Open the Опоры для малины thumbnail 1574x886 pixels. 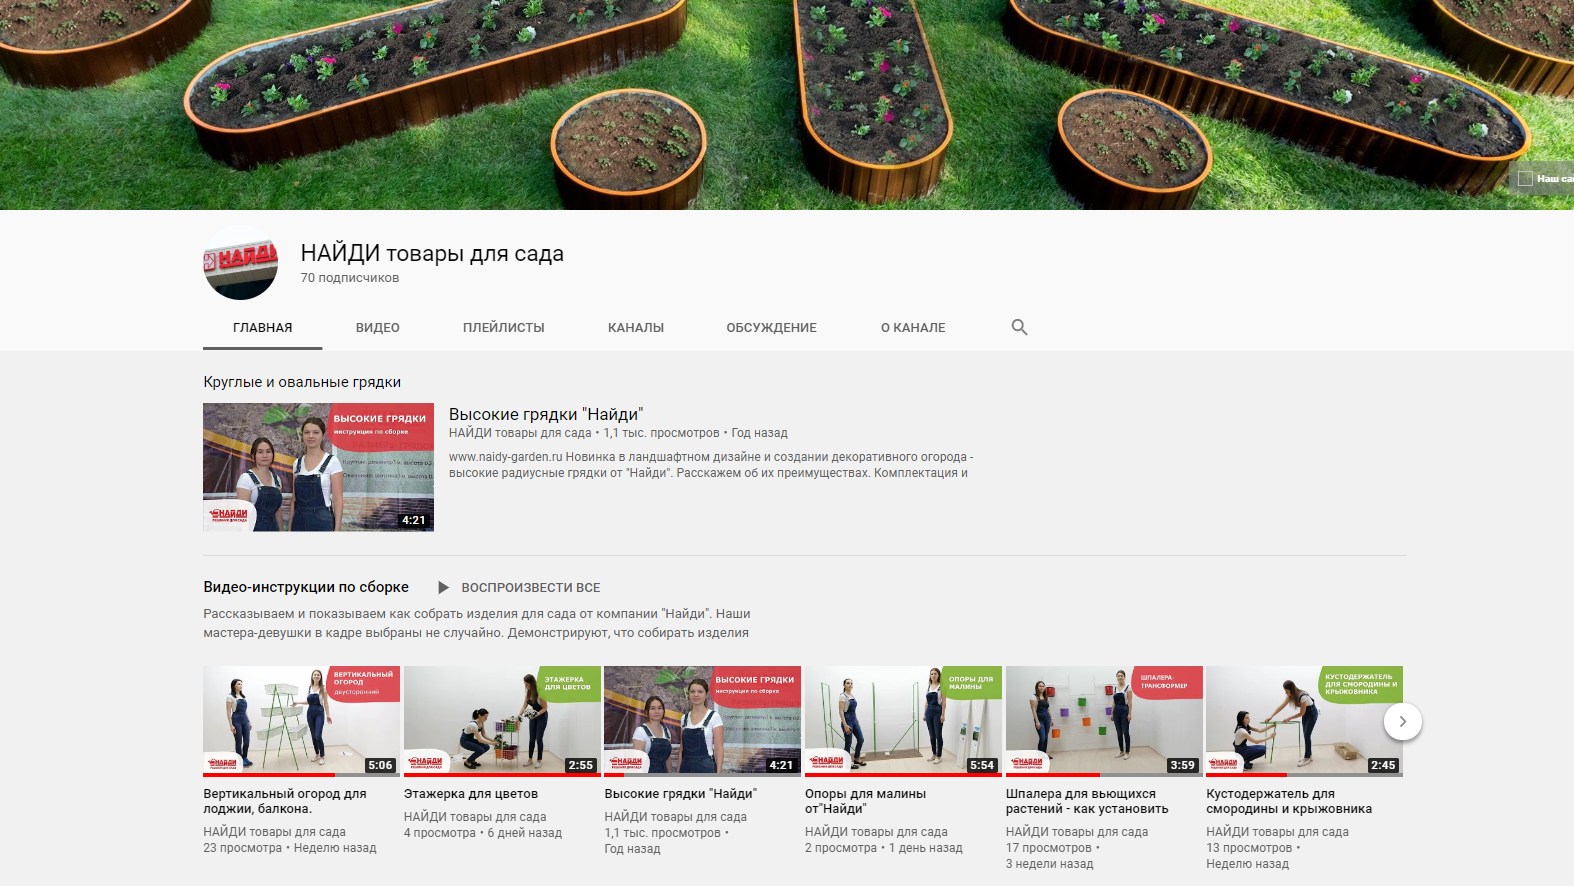click(903, 721)
